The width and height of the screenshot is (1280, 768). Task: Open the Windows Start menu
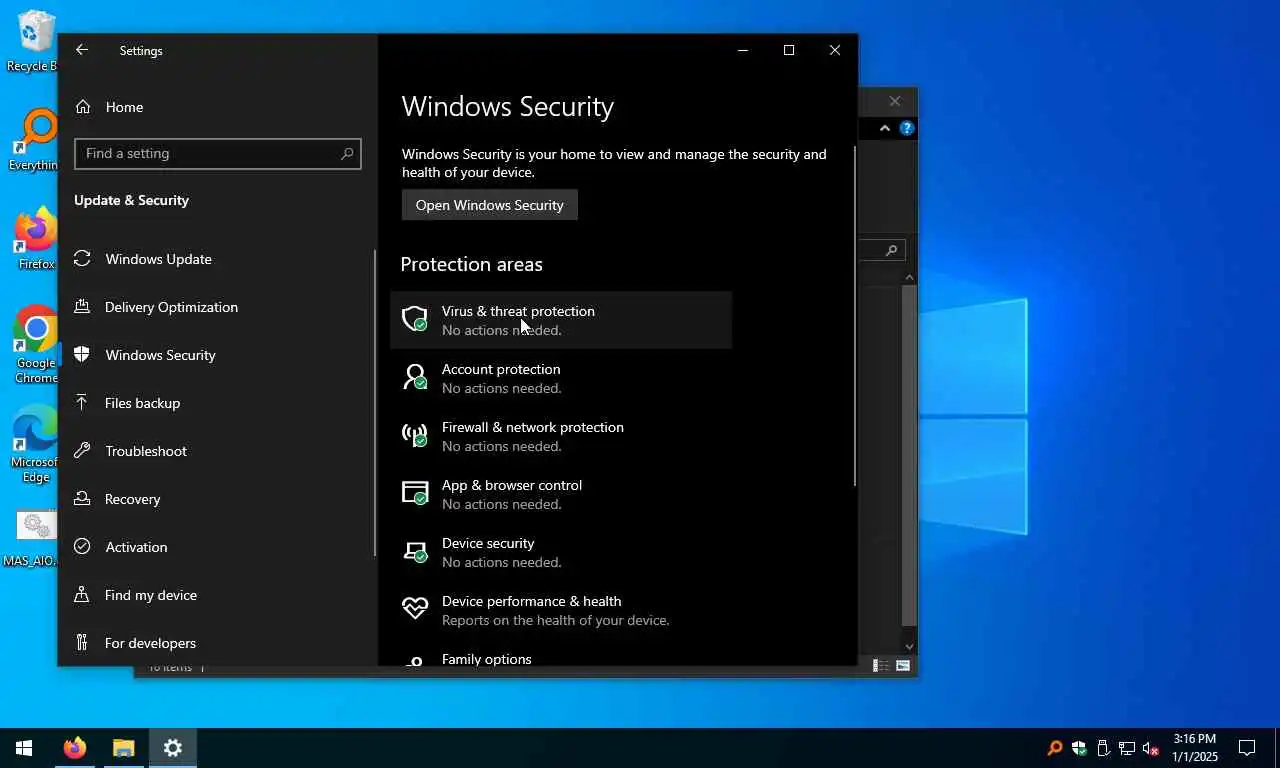tap(24, 748)
